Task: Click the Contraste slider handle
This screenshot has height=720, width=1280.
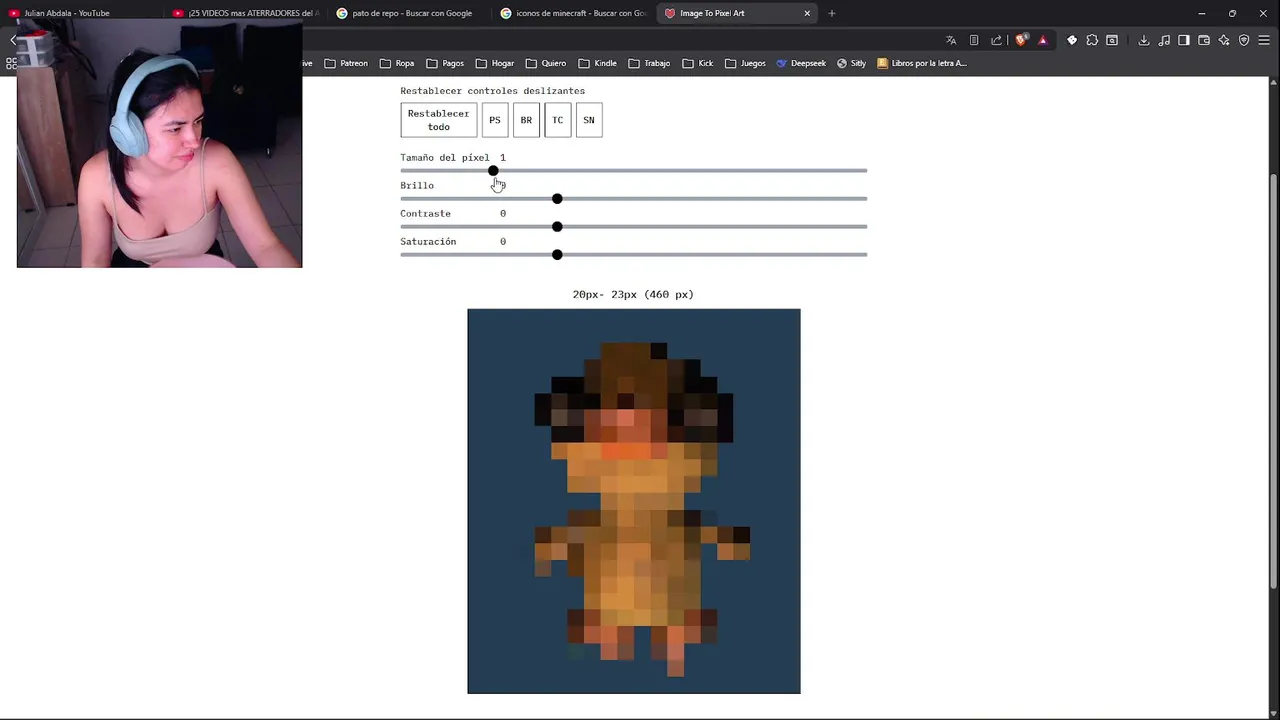Action: point(557,227)
